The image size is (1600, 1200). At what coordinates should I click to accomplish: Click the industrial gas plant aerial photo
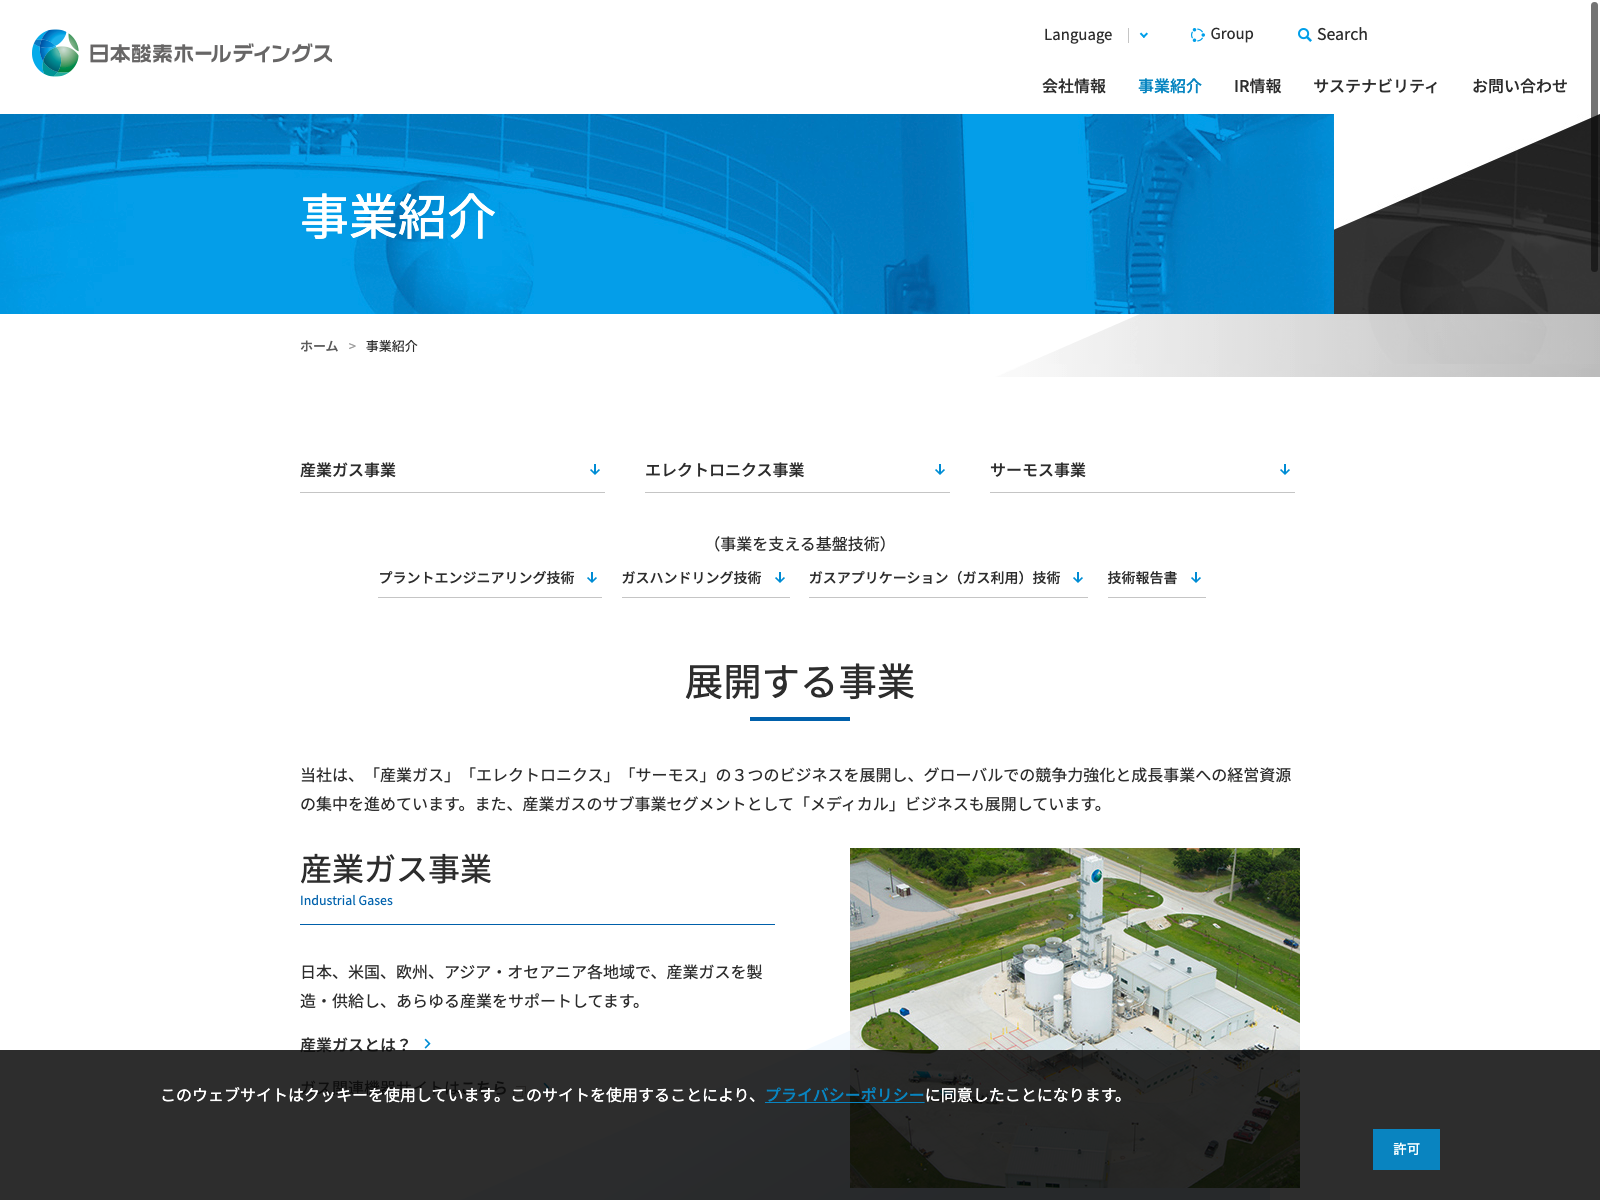coord(1074,948)
